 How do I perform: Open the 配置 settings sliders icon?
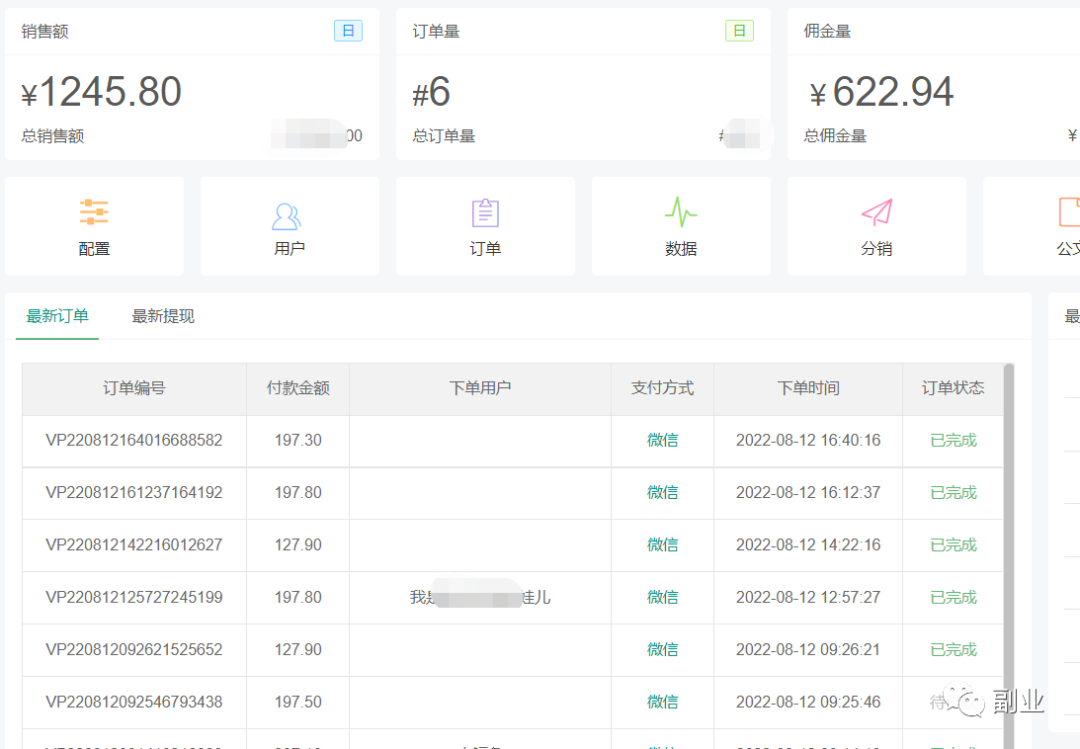[94, 212]
